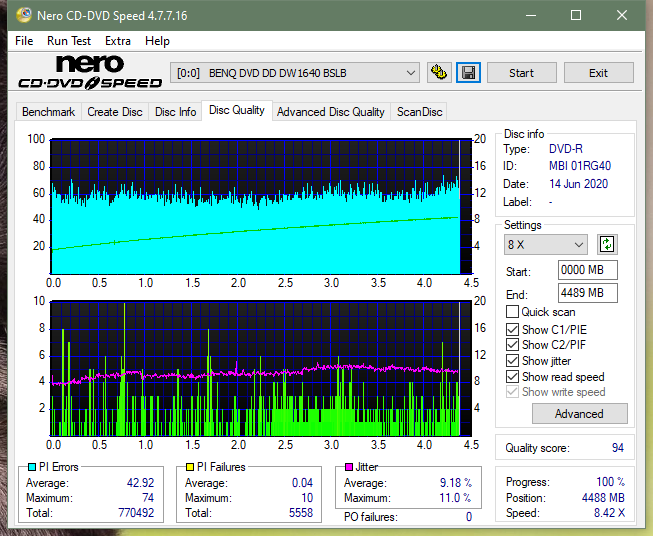Image resolution: width=653 pixels, height=536 pixels.
Task: Click Jitter maximum 11.0 % value
Action: [456, 498]
